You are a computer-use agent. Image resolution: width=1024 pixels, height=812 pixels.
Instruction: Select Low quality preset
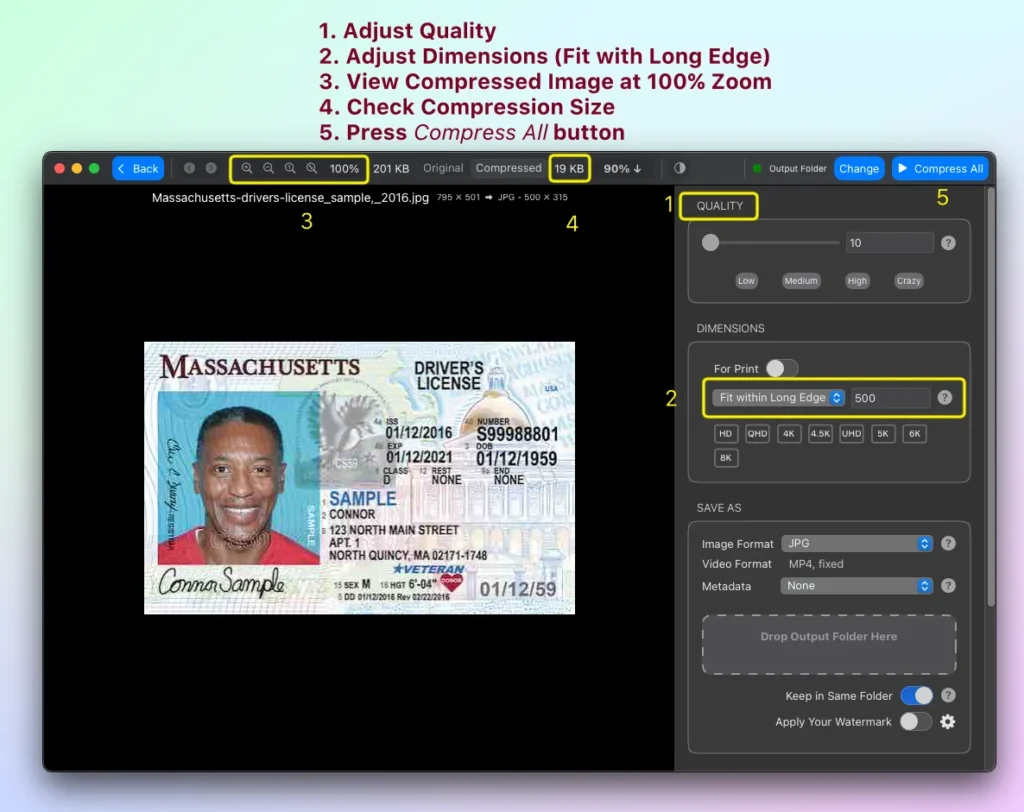coord(746,281)
